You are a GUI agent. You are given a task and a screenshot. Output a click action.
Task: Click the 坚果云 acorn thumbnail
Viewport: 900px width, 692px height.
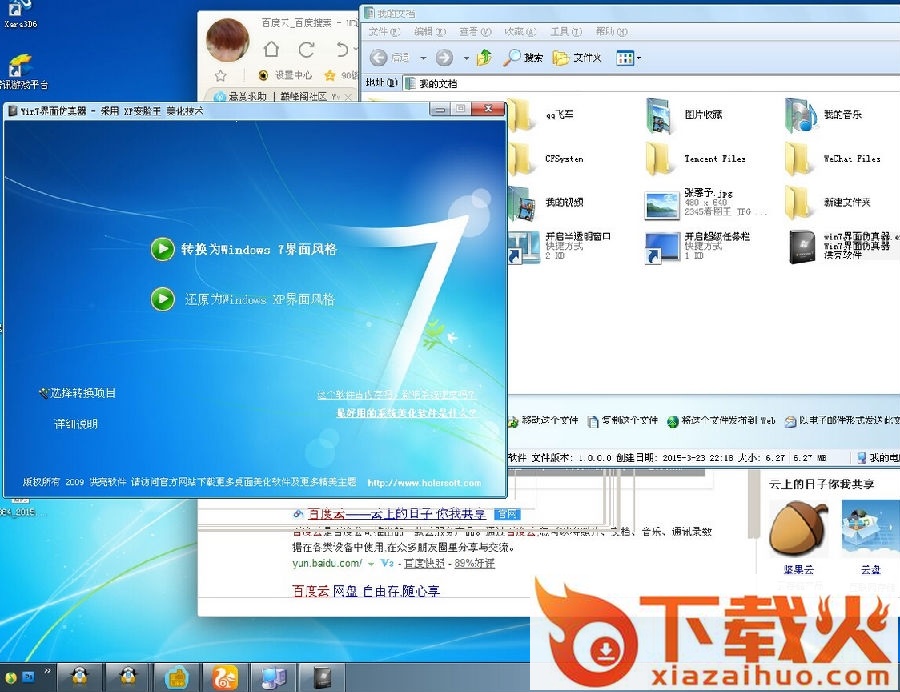[798, 528]
